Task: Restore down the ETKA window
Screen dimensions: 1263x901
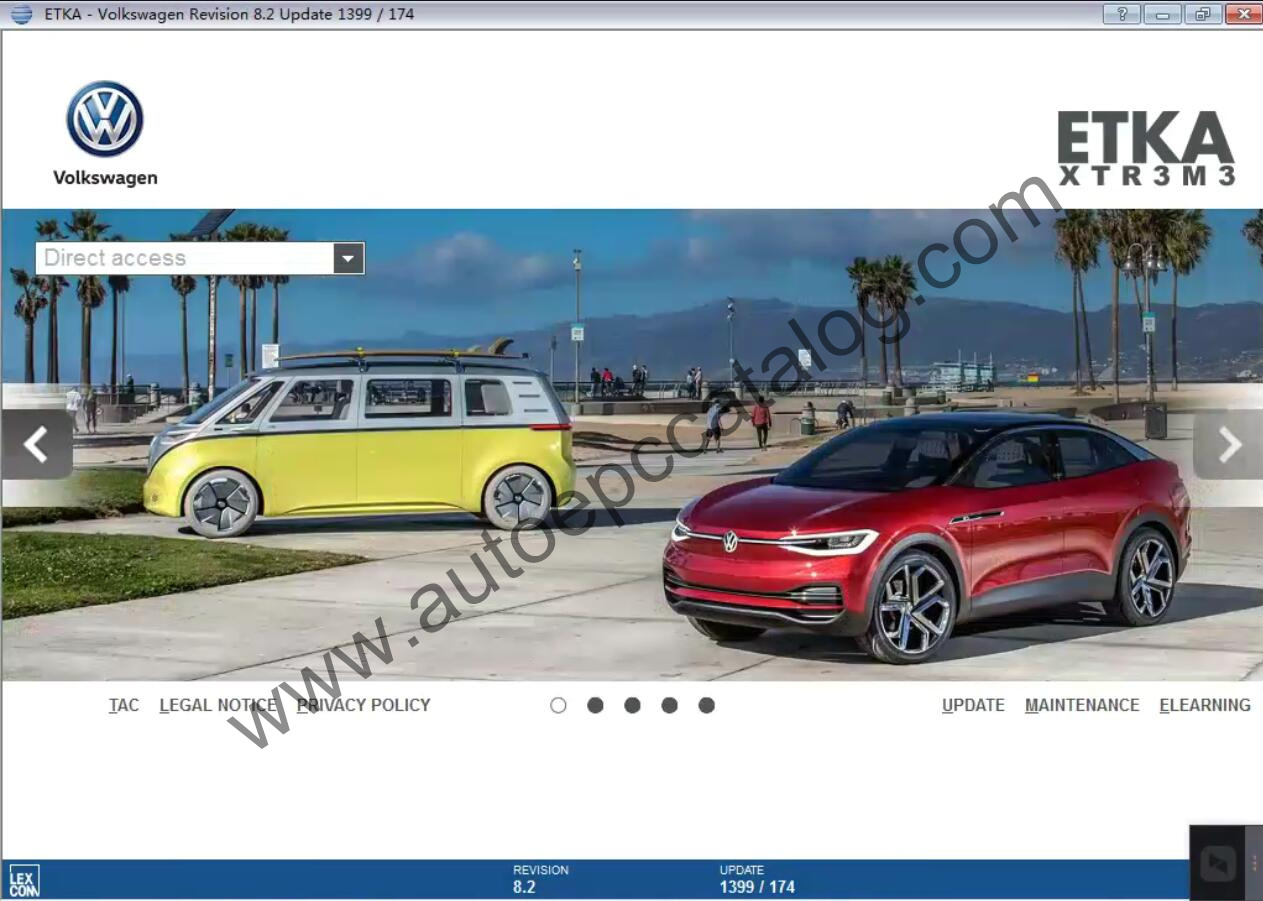Action: (x=1202, y=14)
